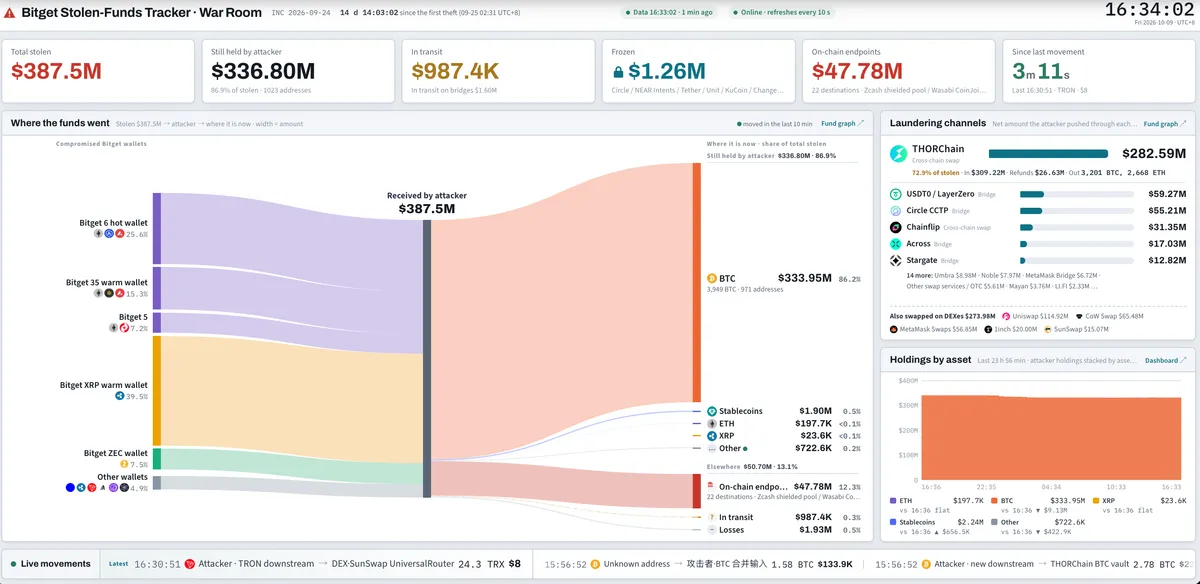The height and width of the screenshot is (584, 1200).
Task: Click the MetaMask Swaps fox icon
Action: (x=894, y=329)
